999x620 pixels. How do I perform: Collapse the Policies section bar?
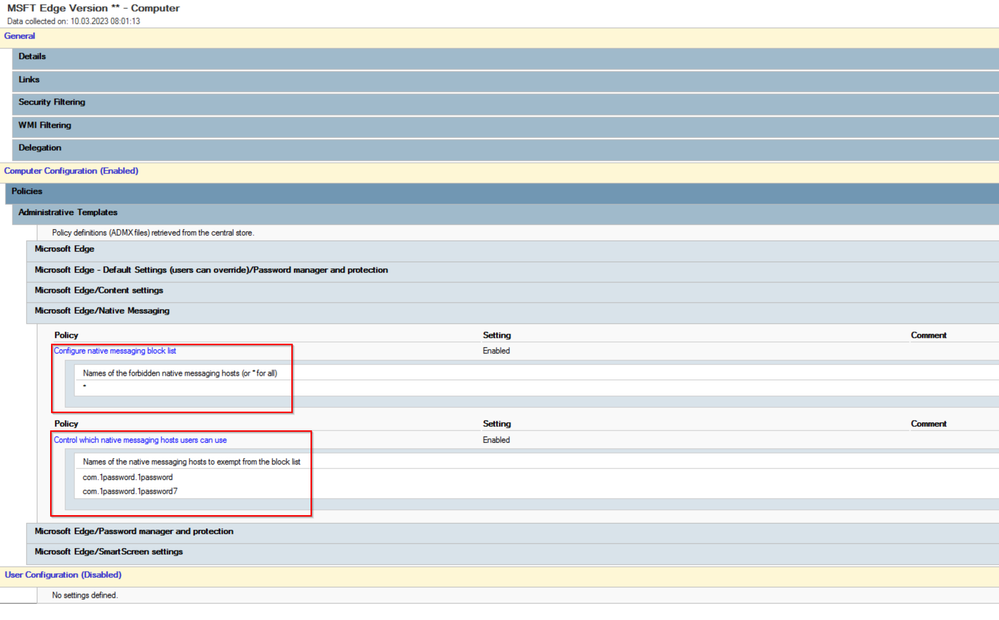click(27, 192)
